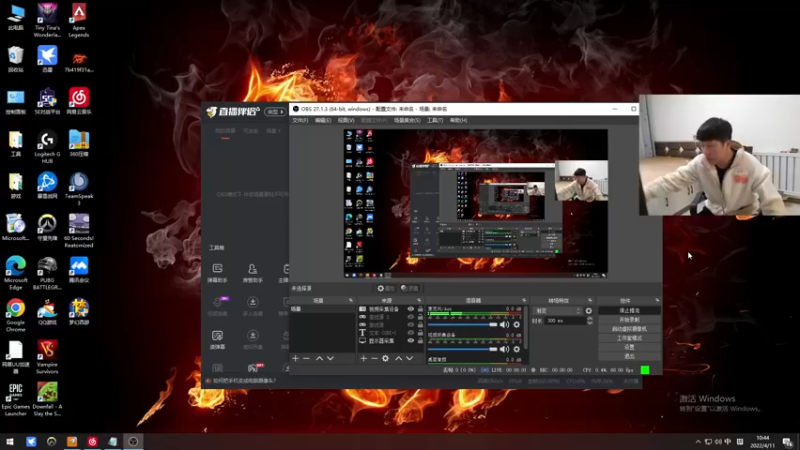This screenshot has width=800, height=450.
Task: Open the scene transition type dropdown
Action: (x=557, y=311)
